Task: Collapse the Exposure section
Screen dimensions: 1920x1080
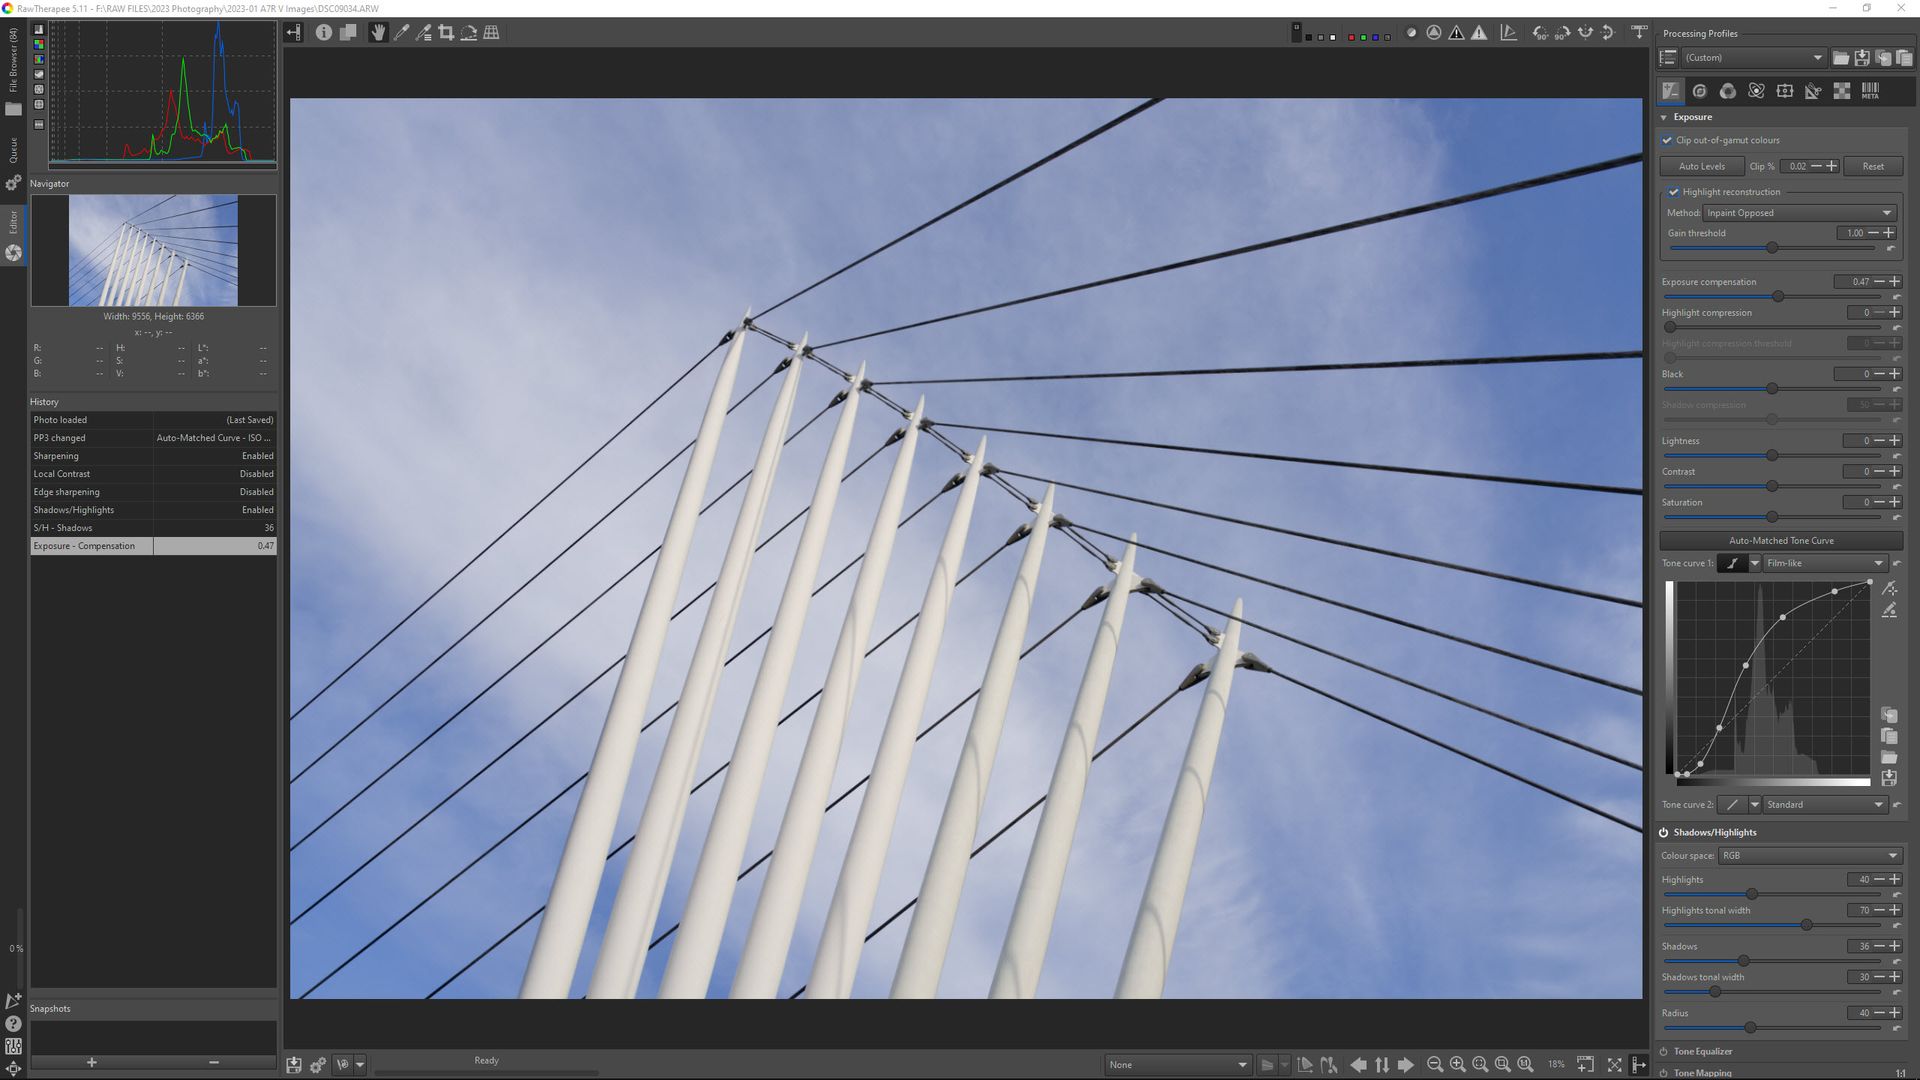Action: tap(1663, 117)
